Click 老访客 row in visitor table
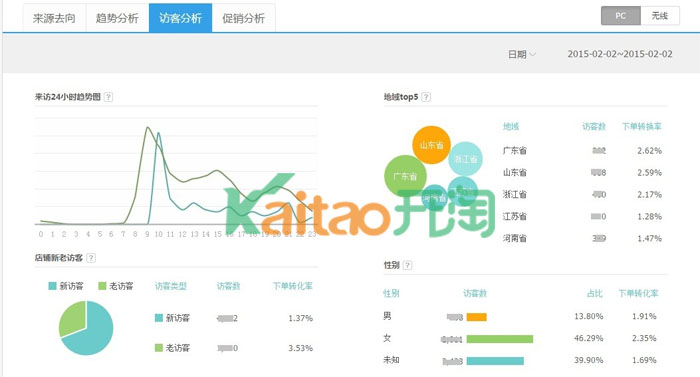700x377 pixels. pyautogui.click(x=233, y=348)
